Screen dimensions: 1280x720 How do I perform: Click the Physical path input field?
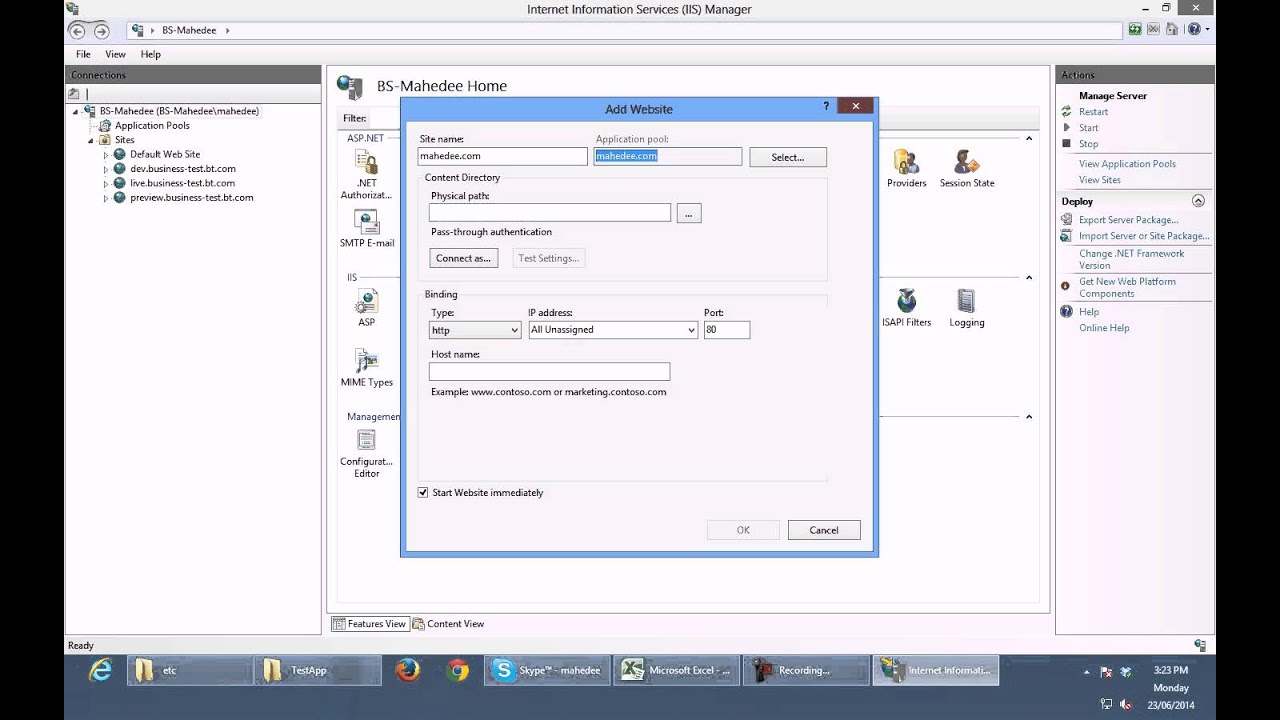pos(550,213)
